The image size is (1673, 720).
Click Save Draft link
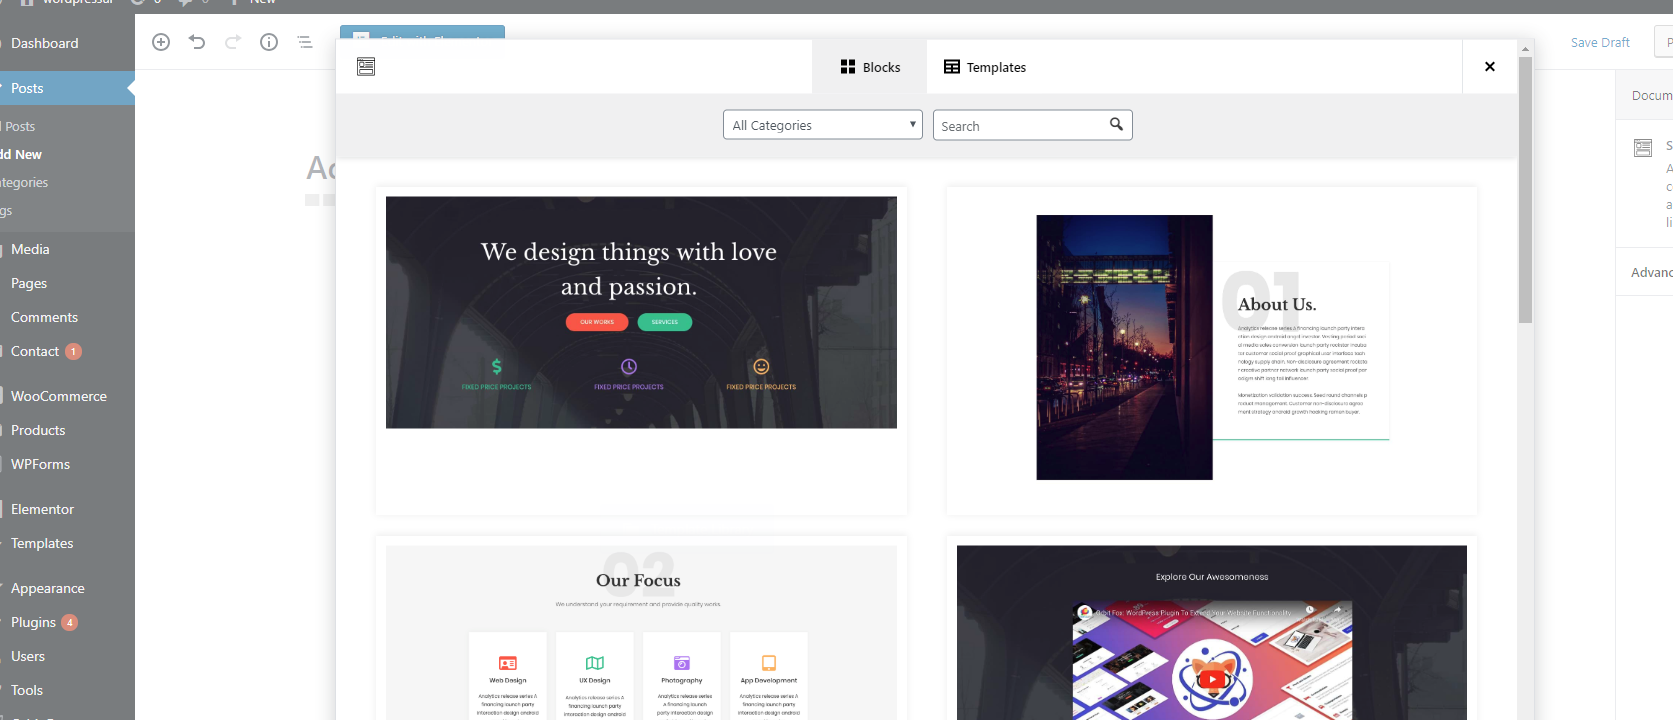1600,42
